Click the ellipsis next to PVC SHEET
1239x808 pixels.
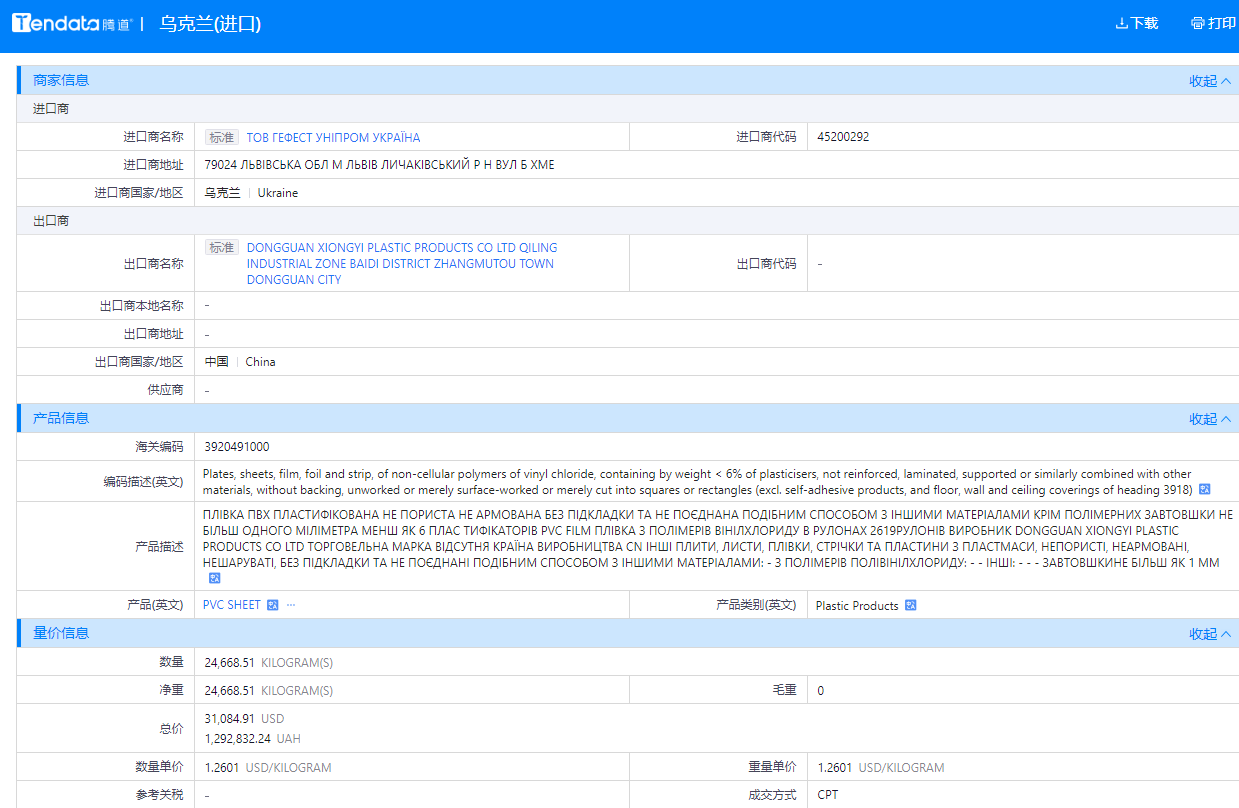291,605
